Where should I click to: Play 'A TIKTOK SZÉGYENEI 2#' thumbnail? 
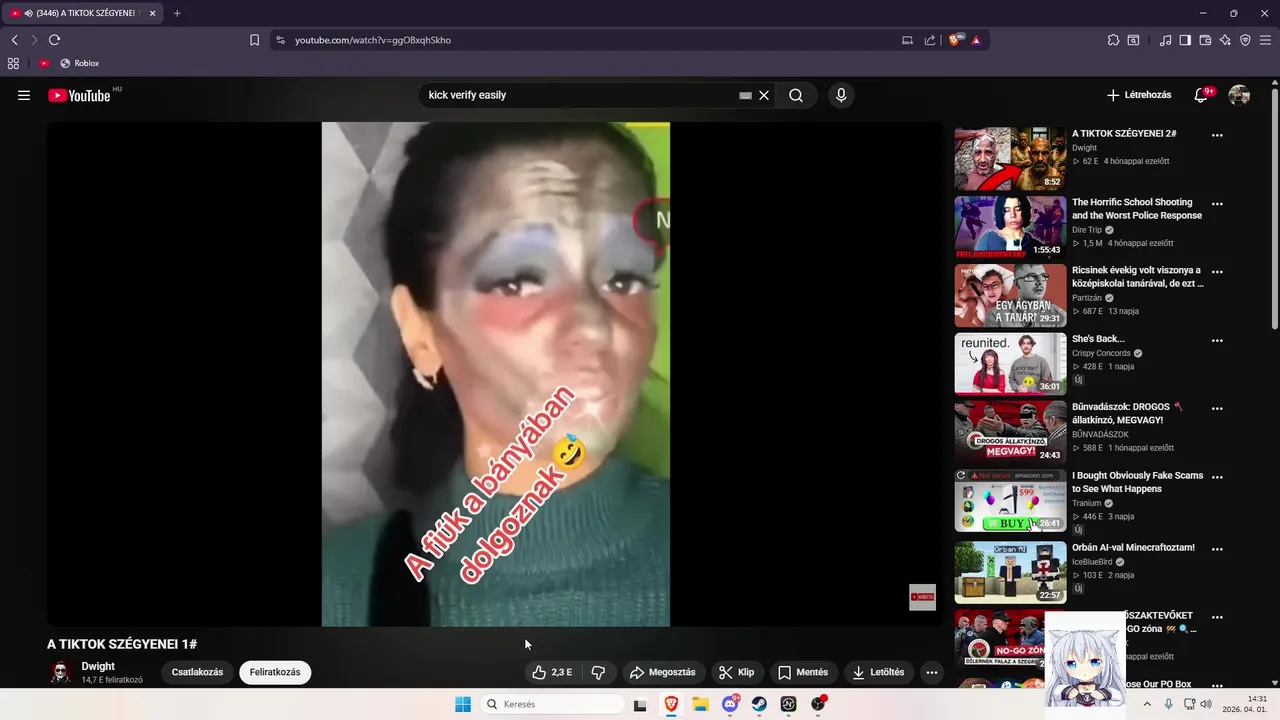(x=1010, y=159)
